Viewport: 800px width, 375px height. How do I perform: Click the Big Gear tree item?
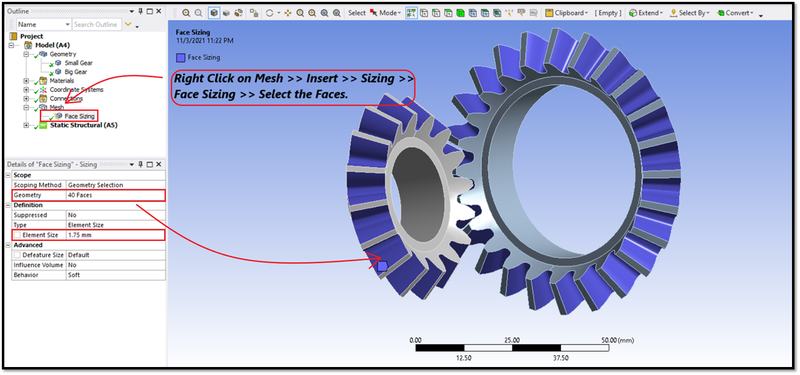click(x=76, y=72)
